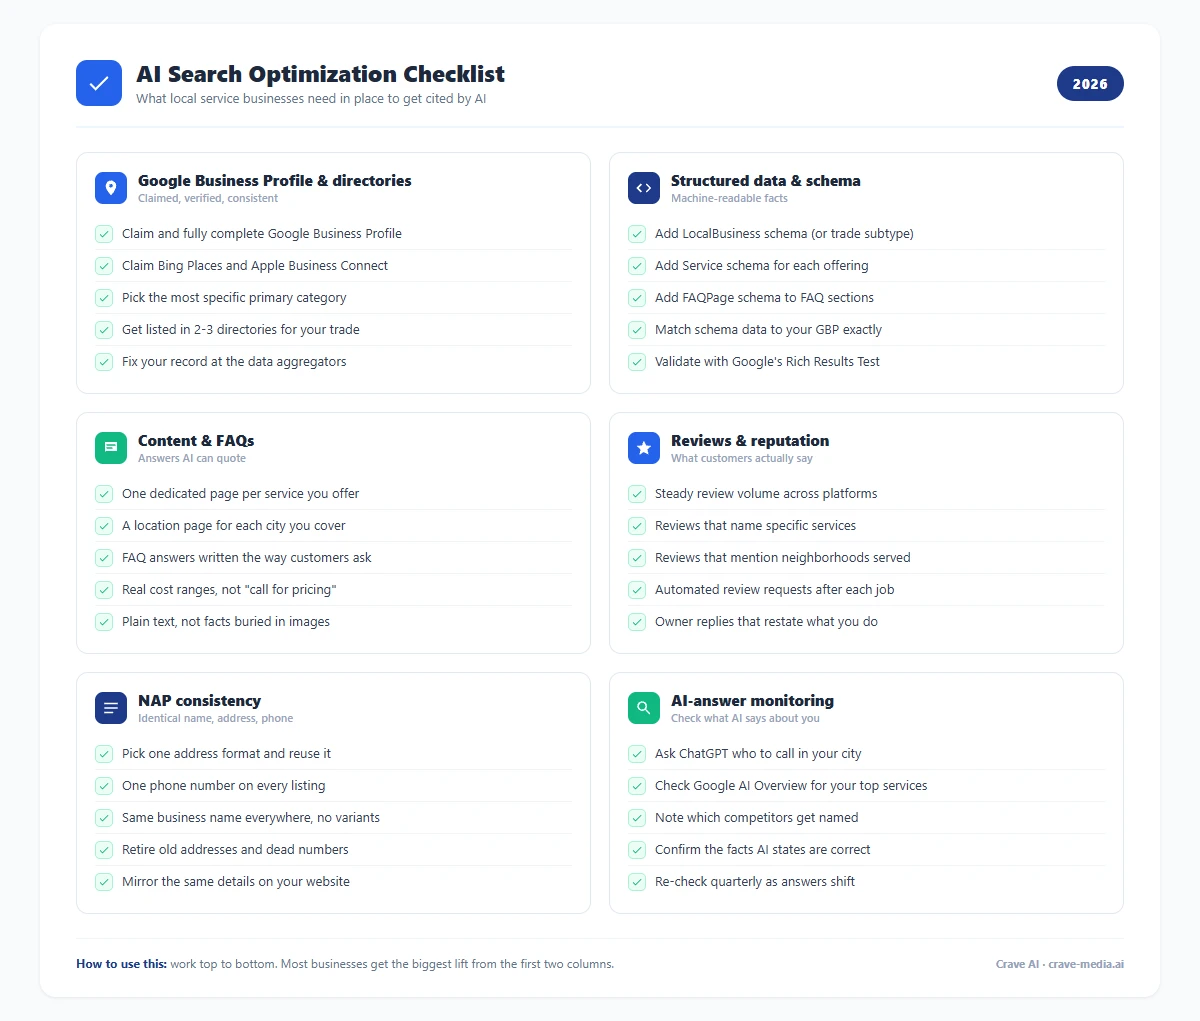The width and height of the screenshot is (1200, 1021).
Task: Tick 'One phone number on every listing' checkbox
Action: pos(104,786)
